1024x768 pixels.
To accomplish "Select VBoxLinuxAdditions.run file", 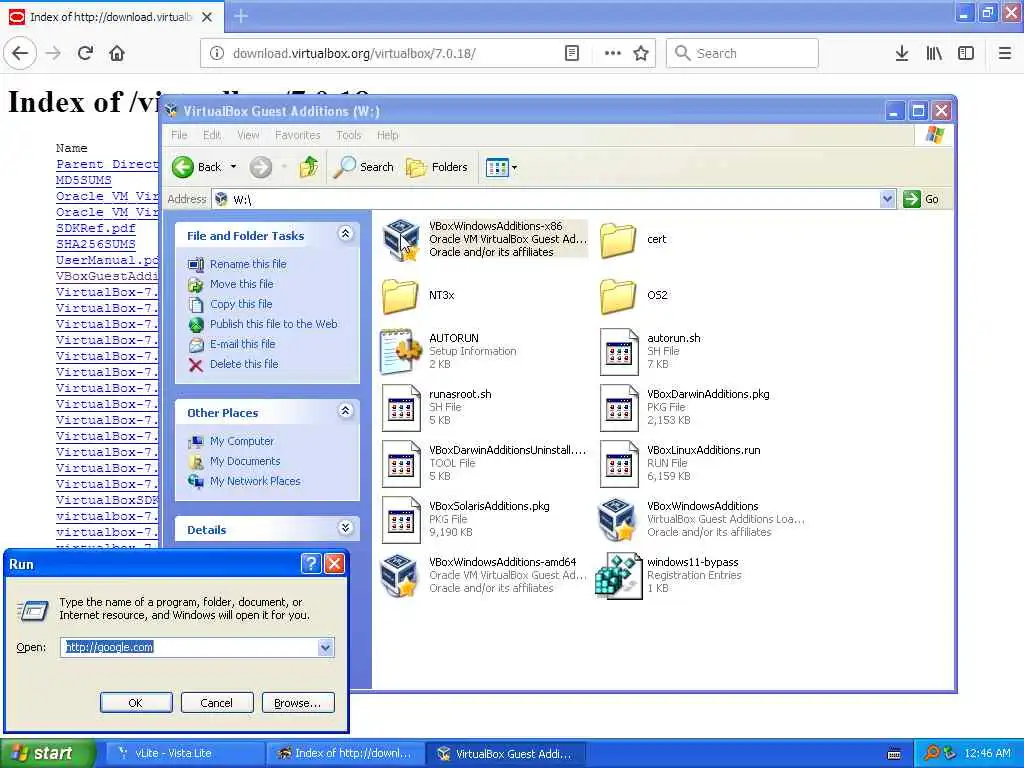I will pos(619,464).
